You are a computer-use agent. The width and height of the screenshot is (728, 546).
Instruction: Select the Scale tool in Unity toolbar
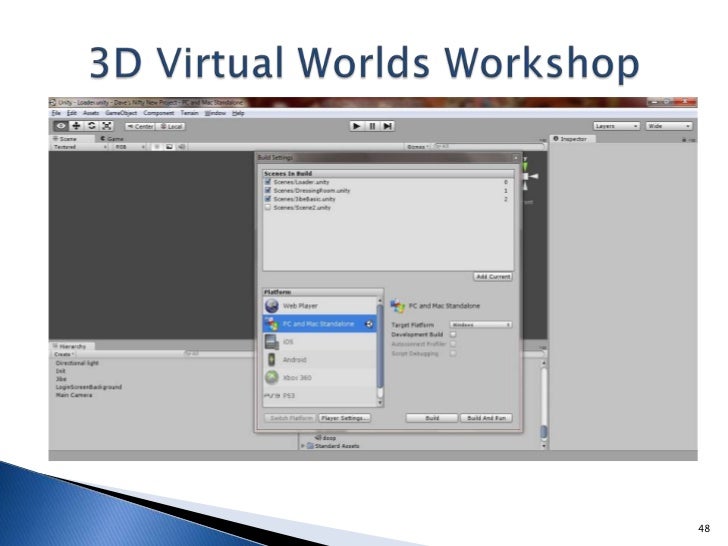click(x=107, y=126)
